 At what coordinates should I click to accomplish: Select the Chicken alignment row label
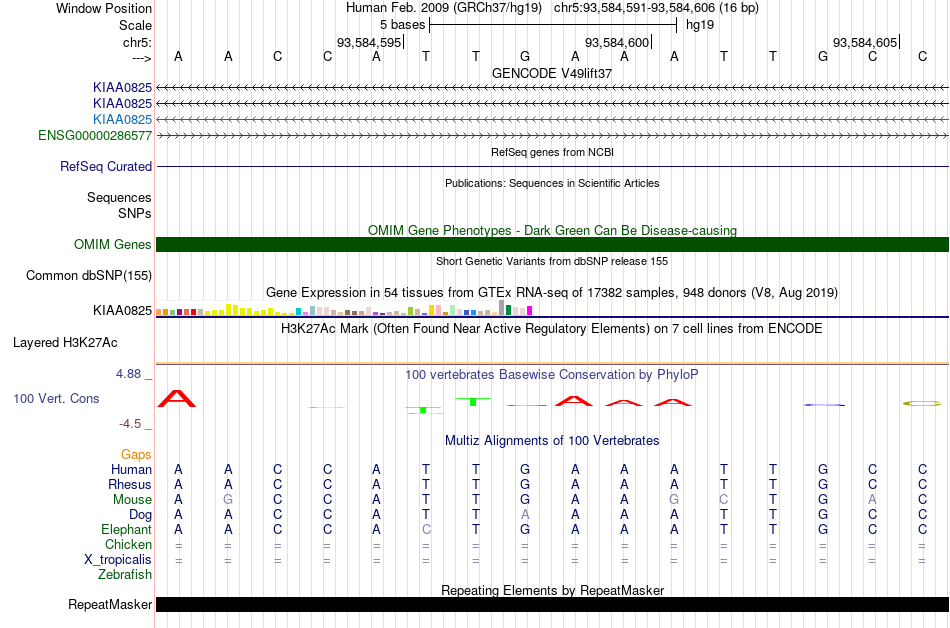[128, 544]
